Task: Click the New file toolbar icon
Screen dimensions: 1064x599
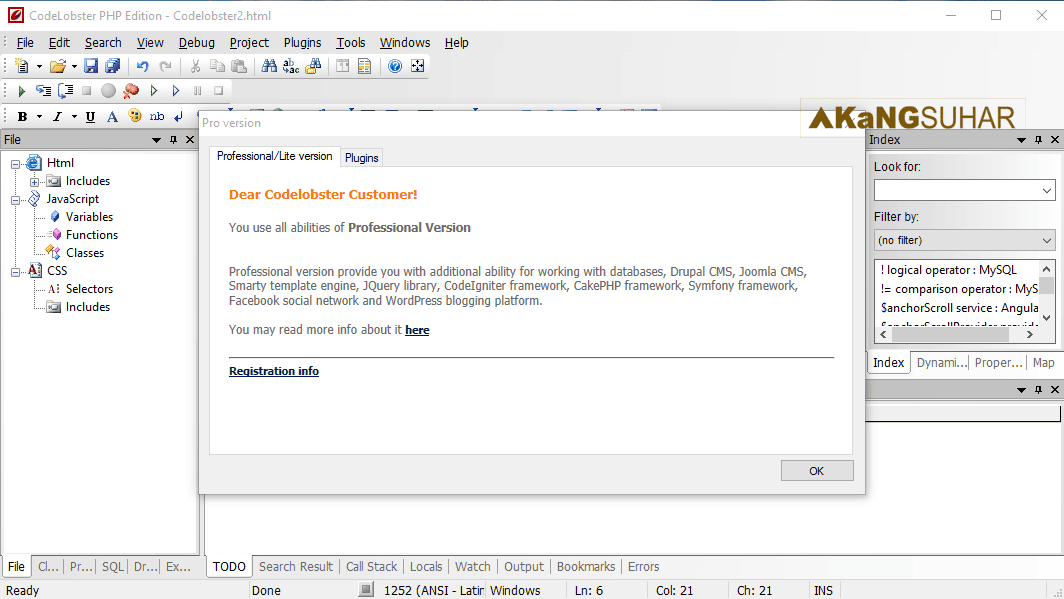Action: (21, 66)
